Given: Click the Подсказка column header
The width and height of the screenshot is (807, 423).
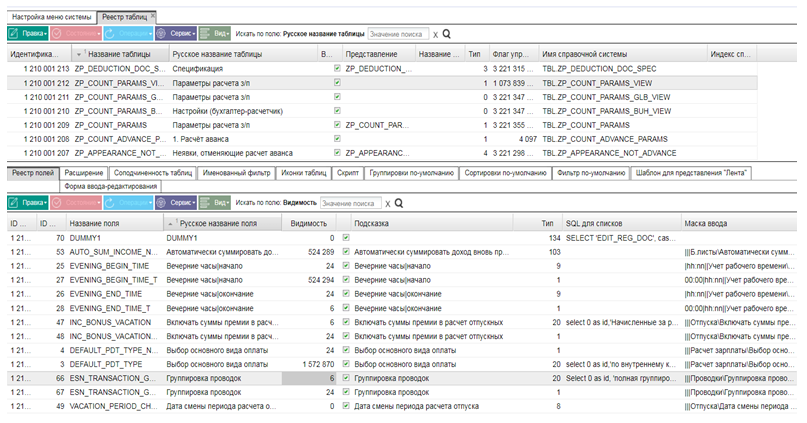Looking at the screenshot, I should point(431,223).
